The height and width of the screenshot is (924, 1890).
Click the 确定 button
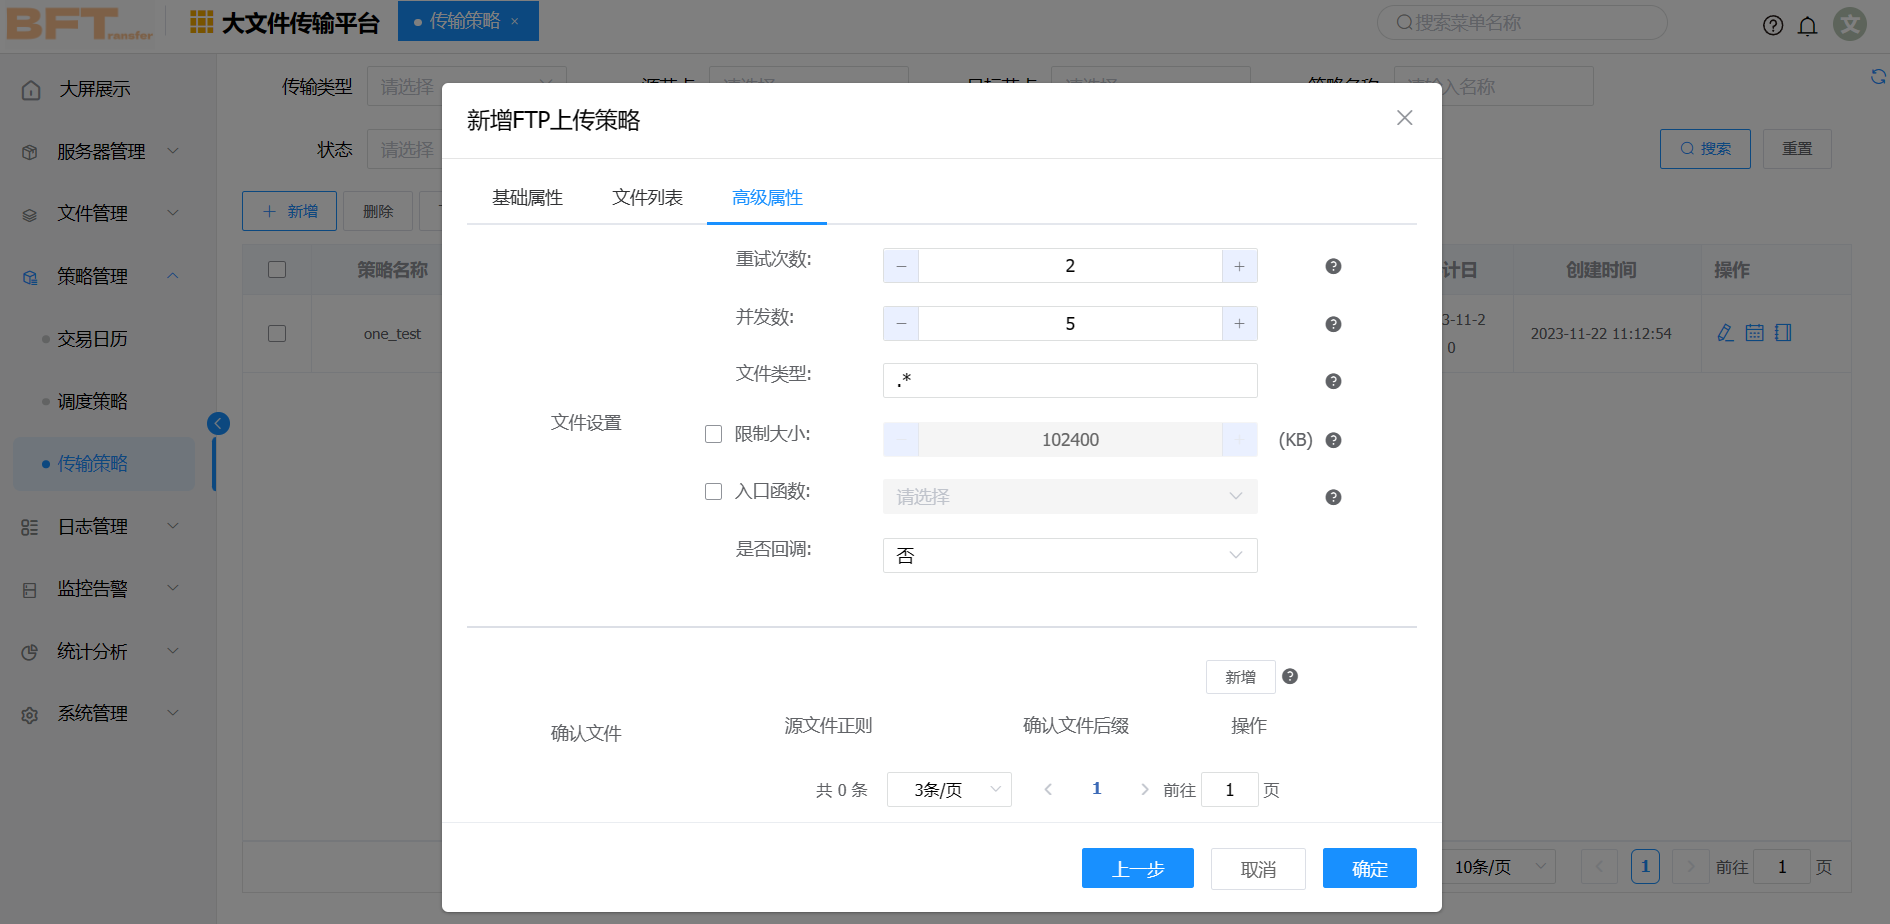[1369, 868]
